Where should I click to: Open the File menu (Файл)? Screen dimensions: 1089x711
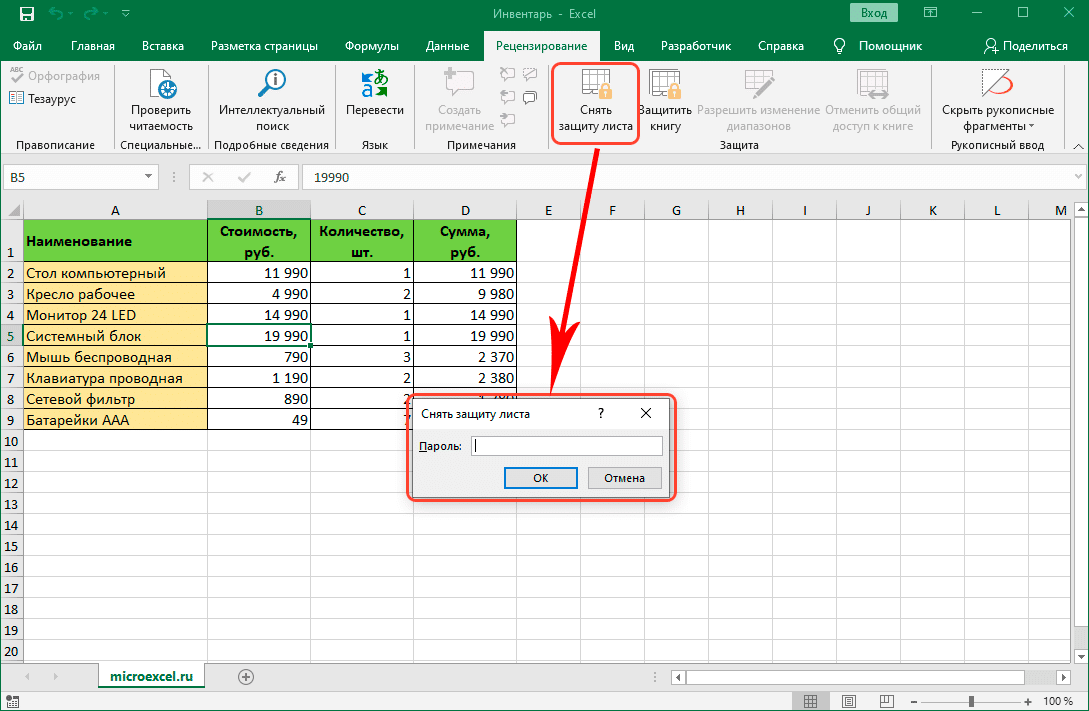28,46
